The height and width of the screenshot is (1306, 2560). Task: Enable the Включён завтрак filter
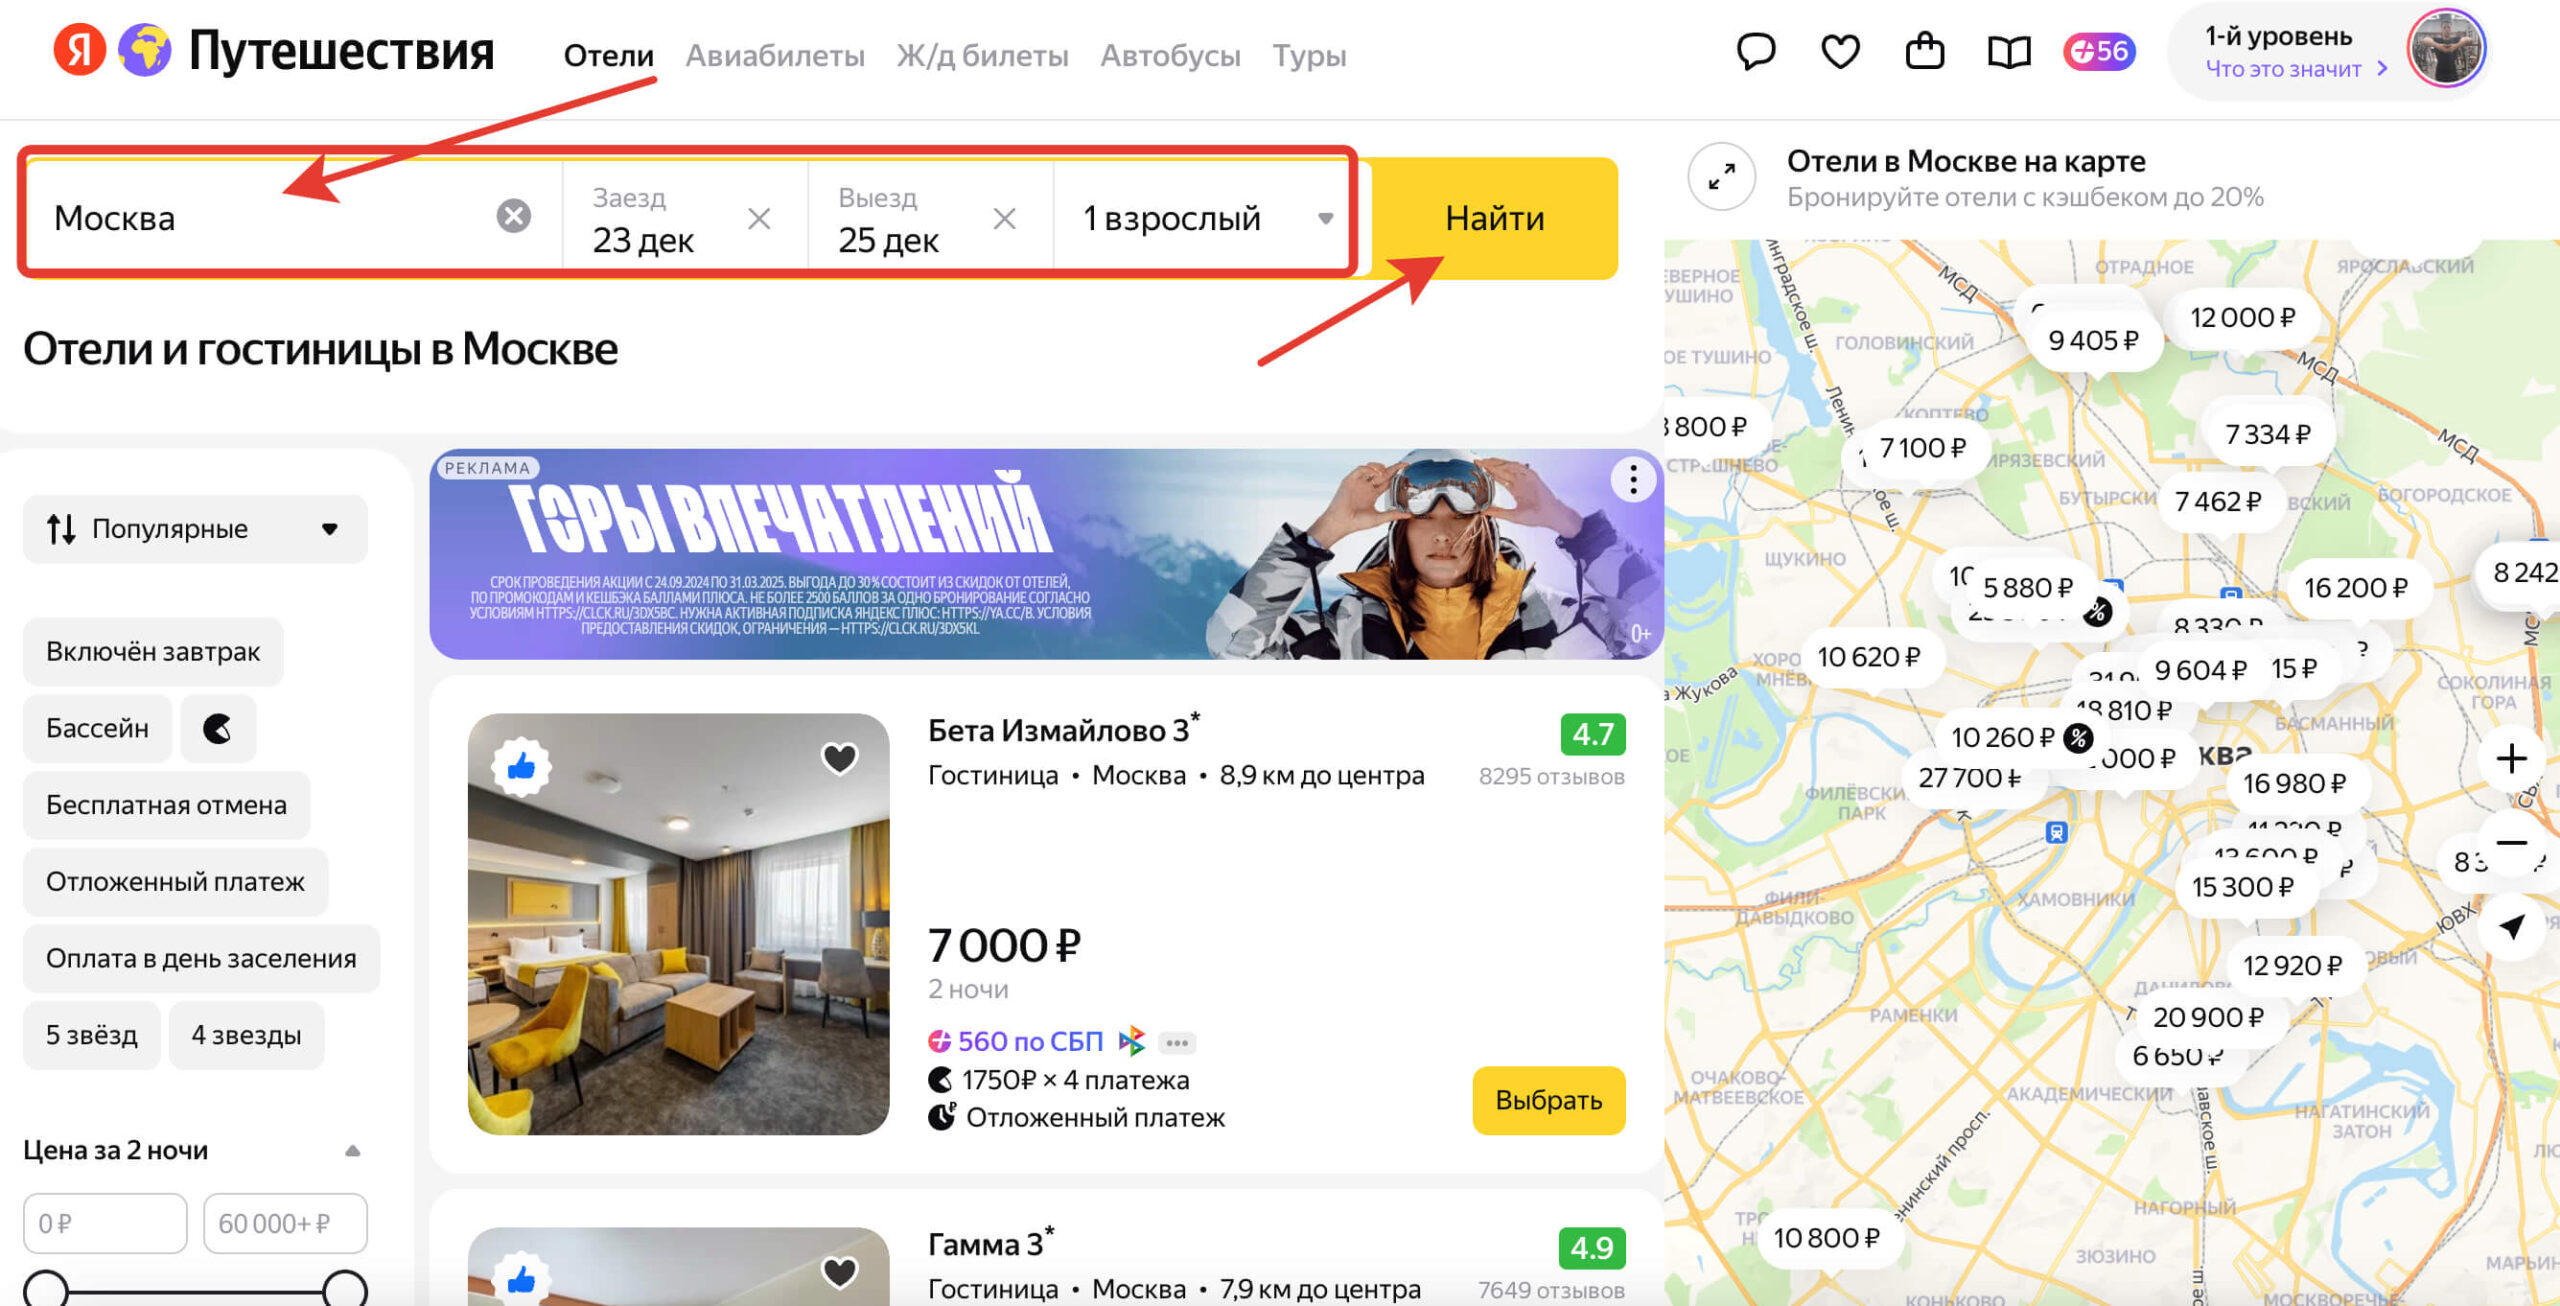pyautogui.click(x=152, y=651)
